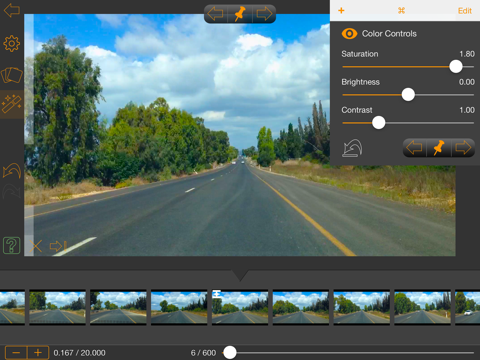Select the magic wand effects tool
The height and width of the screenshot is (360, 480).
(12, 104)
